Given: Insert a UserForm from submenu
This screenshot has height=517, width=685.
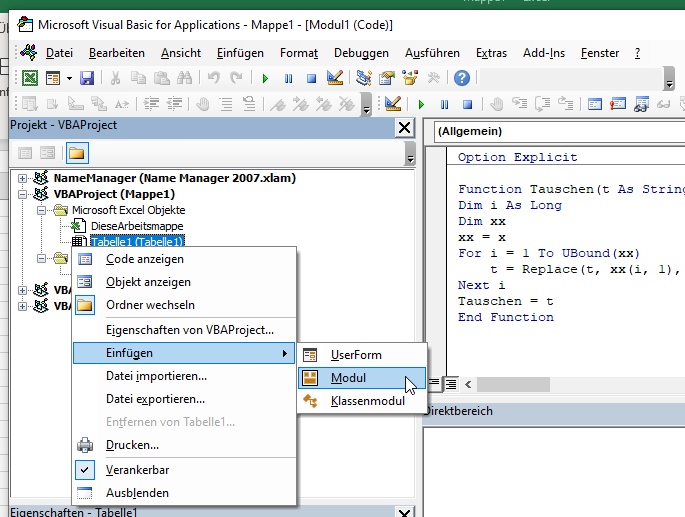Looking at the screenshot, I should [362, 355].
